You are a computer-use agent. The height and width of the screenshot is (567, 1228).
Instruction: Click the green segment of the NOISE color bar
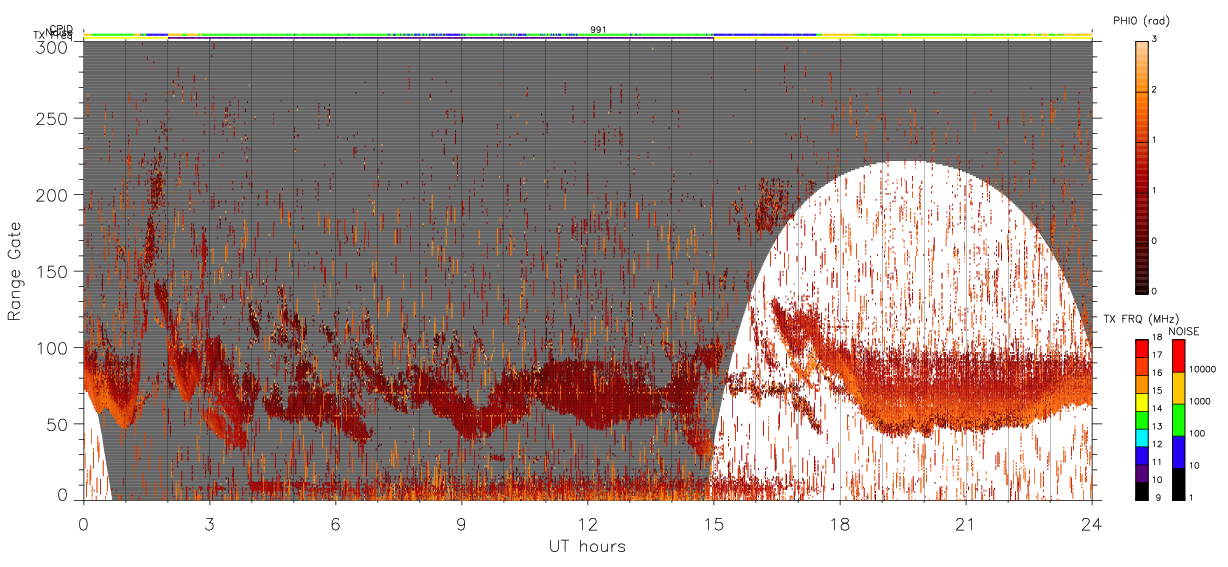(1179, 420)
